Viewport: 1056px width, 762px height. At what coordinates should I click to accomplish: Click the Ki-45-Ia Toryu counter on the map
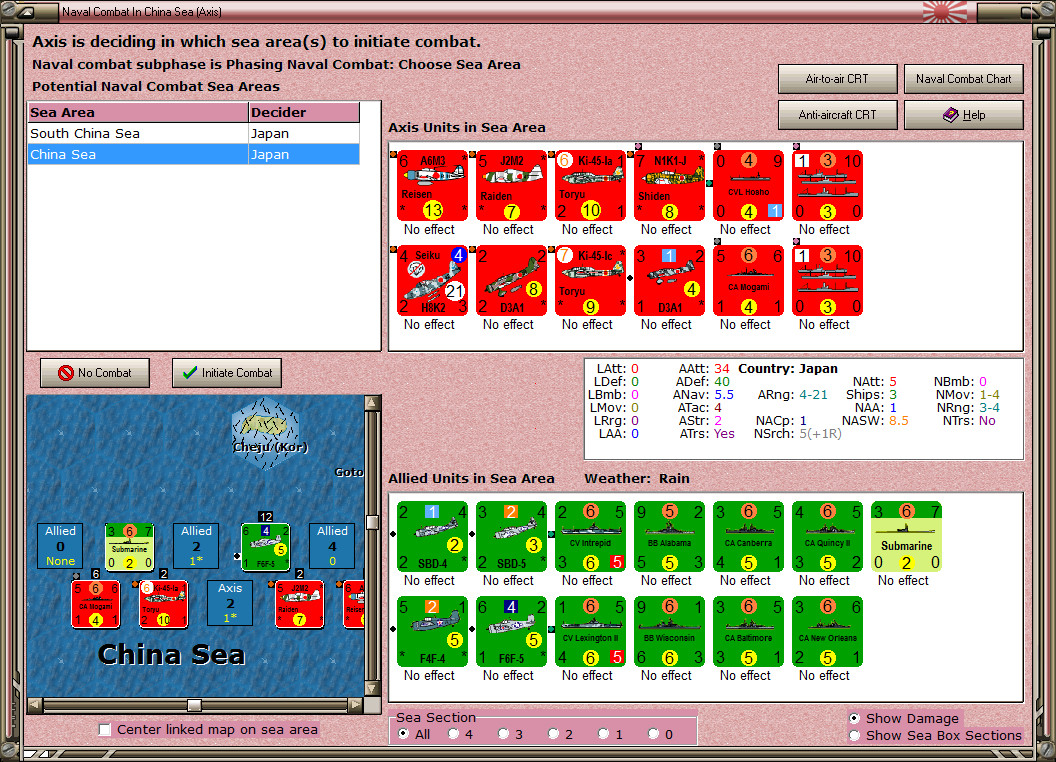click(x=164, y=604)
